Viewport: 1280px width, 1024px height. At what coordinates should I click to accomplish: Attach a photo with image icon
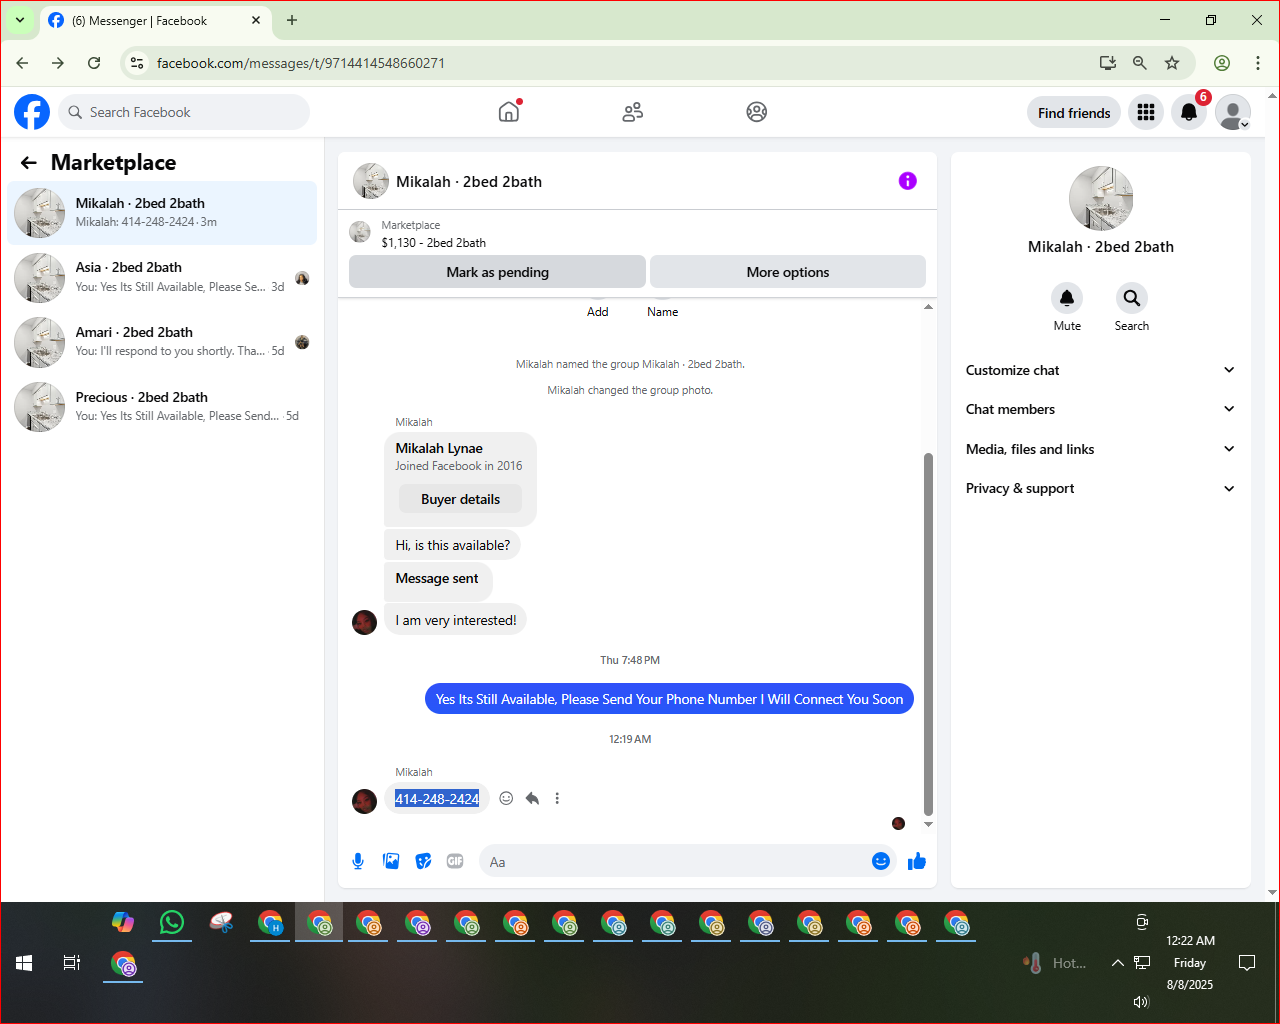pos(391,861)
